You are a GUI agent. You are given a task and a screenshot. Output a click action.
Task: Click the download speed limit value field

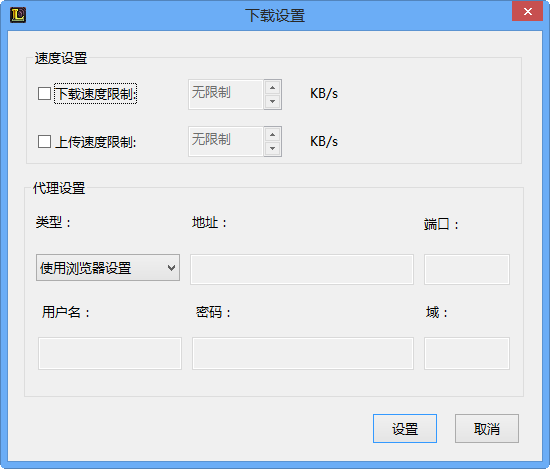click(226, 94)
